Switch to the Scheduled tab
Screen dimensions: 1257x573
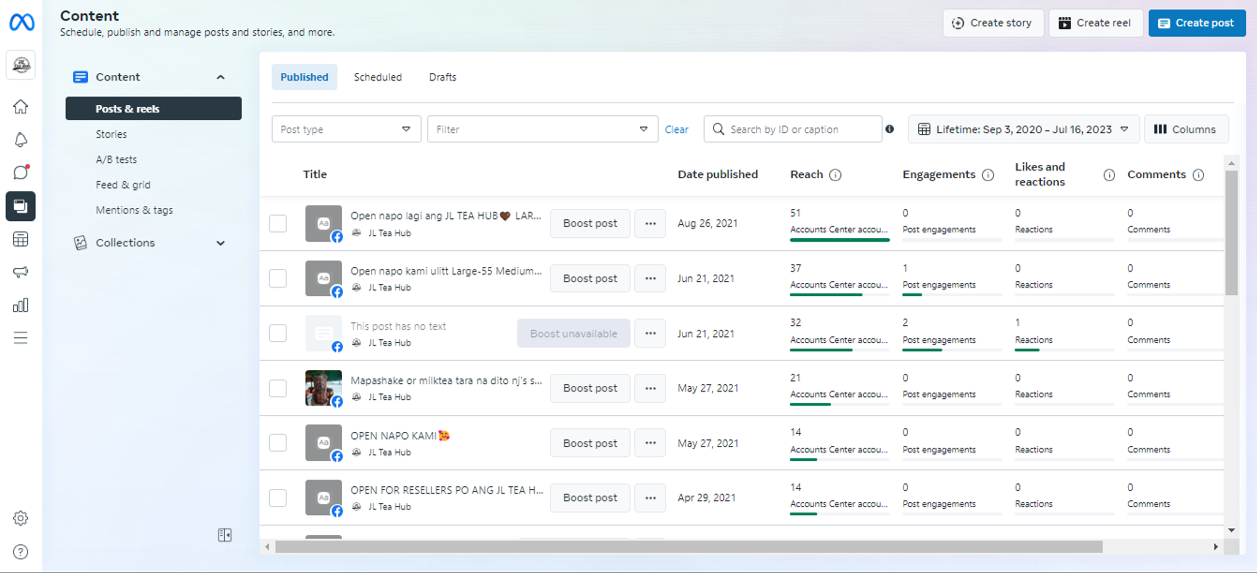coord(378,77)
